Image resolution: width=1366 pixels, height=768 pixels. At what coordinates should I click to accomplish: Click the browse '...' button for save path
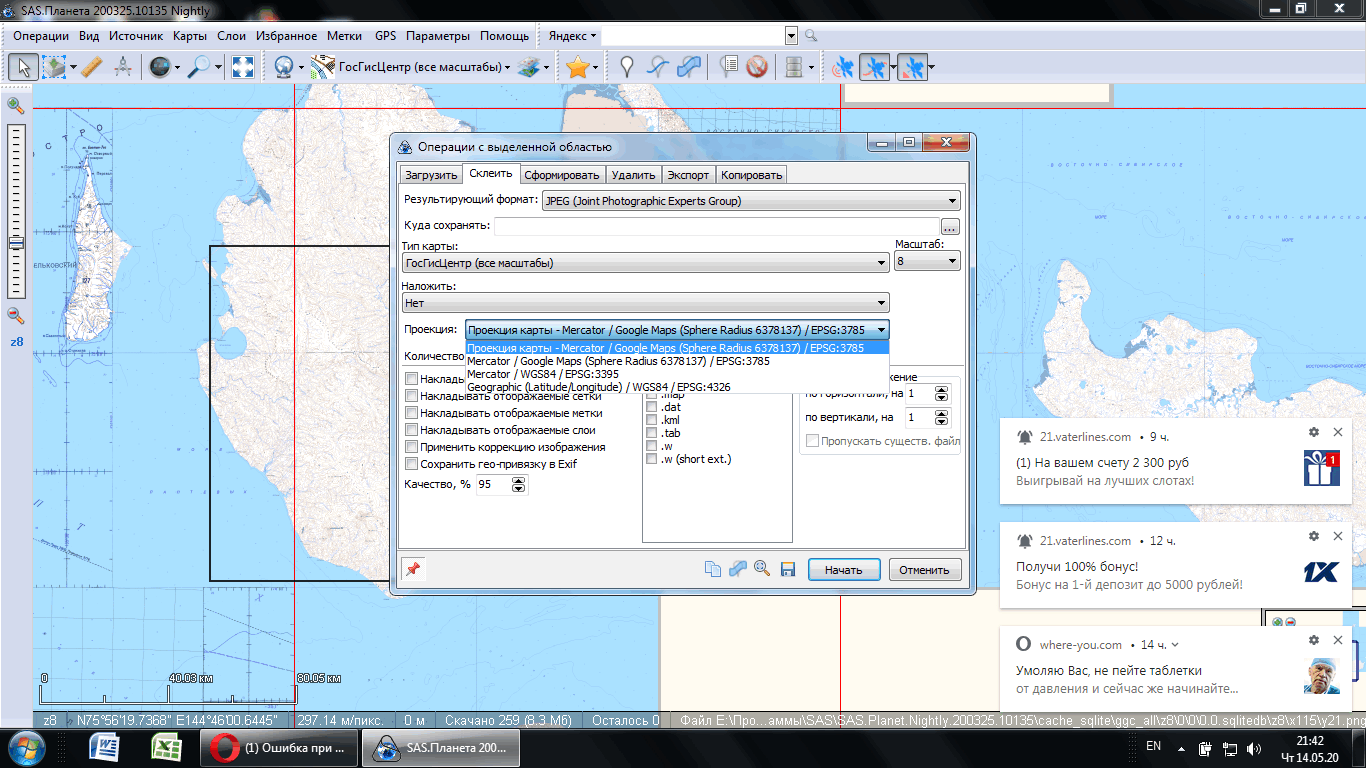coord(950,226)
